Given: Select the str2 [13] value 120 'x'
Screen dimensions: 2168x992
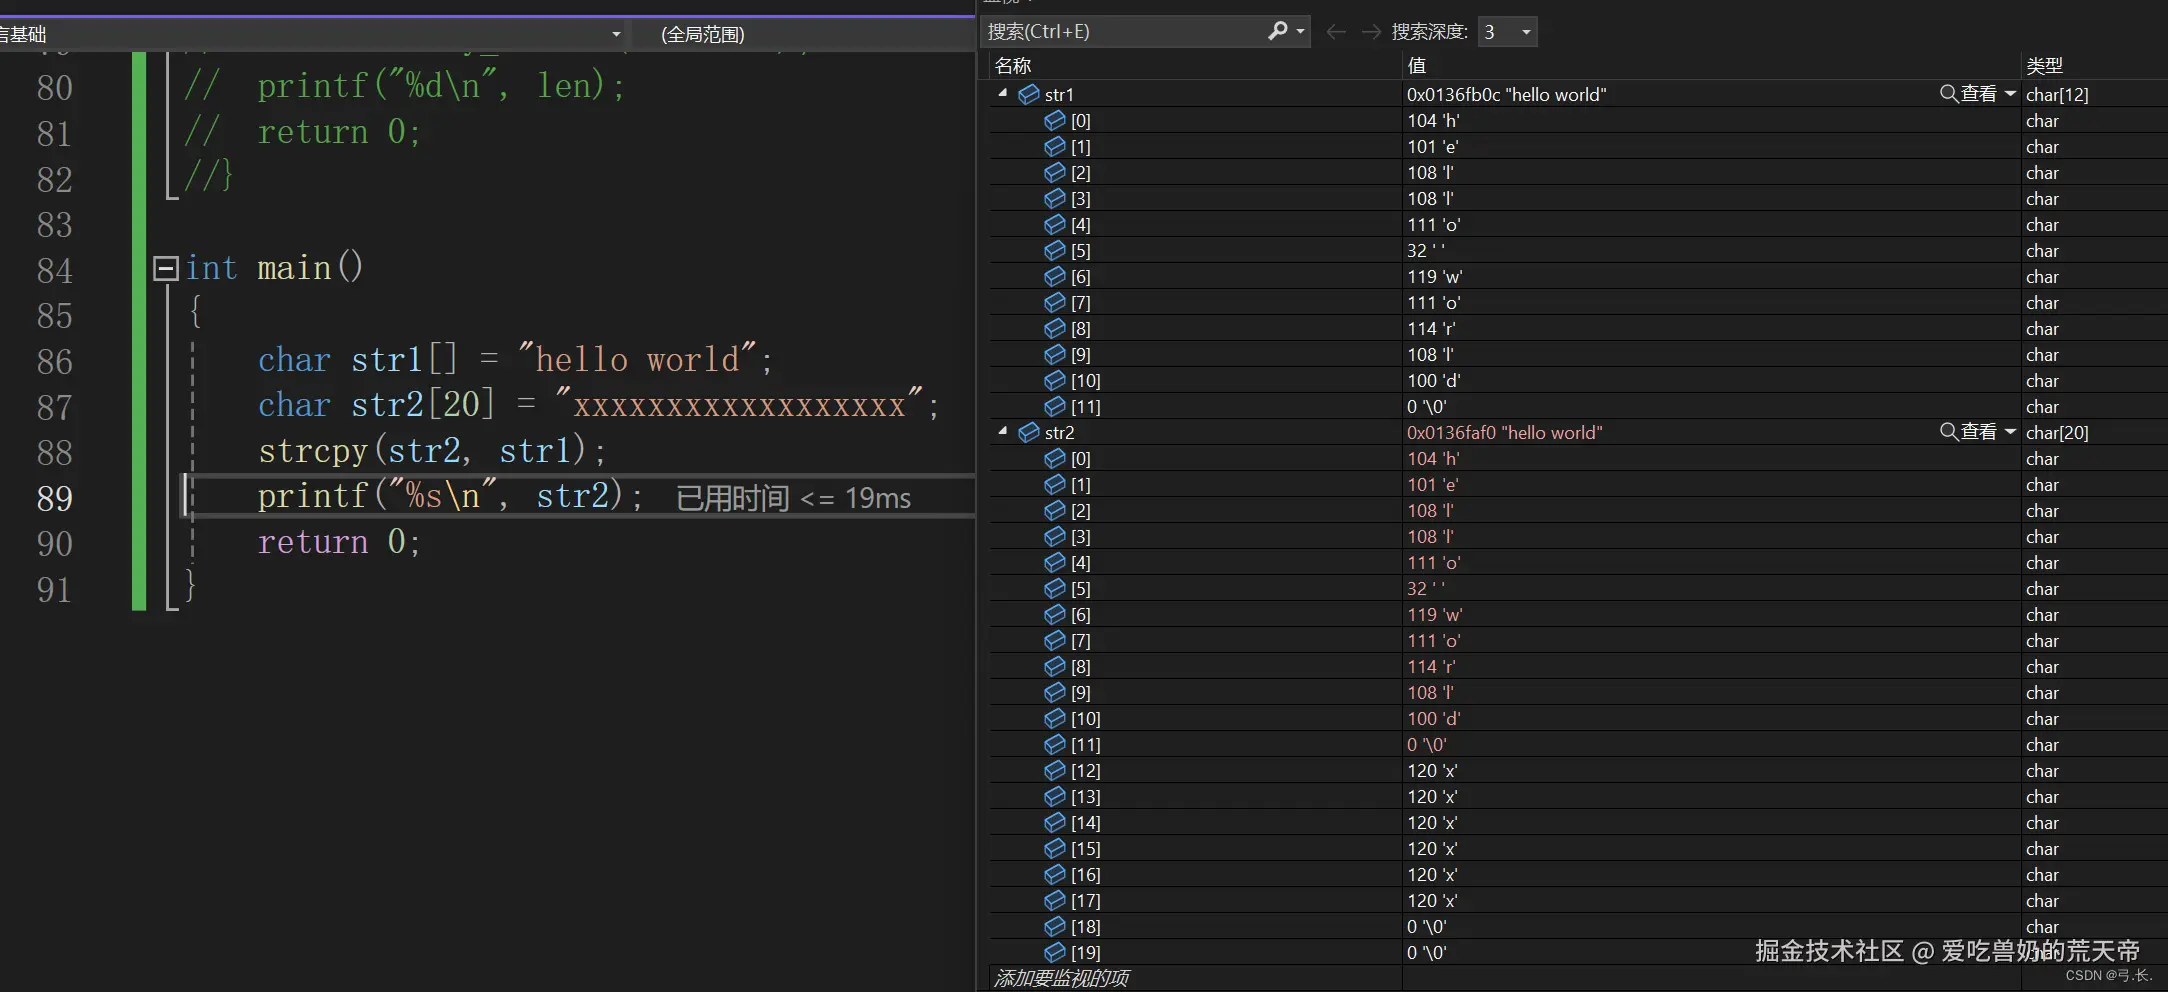Looking at the screenshot, I should [1432, 796].
